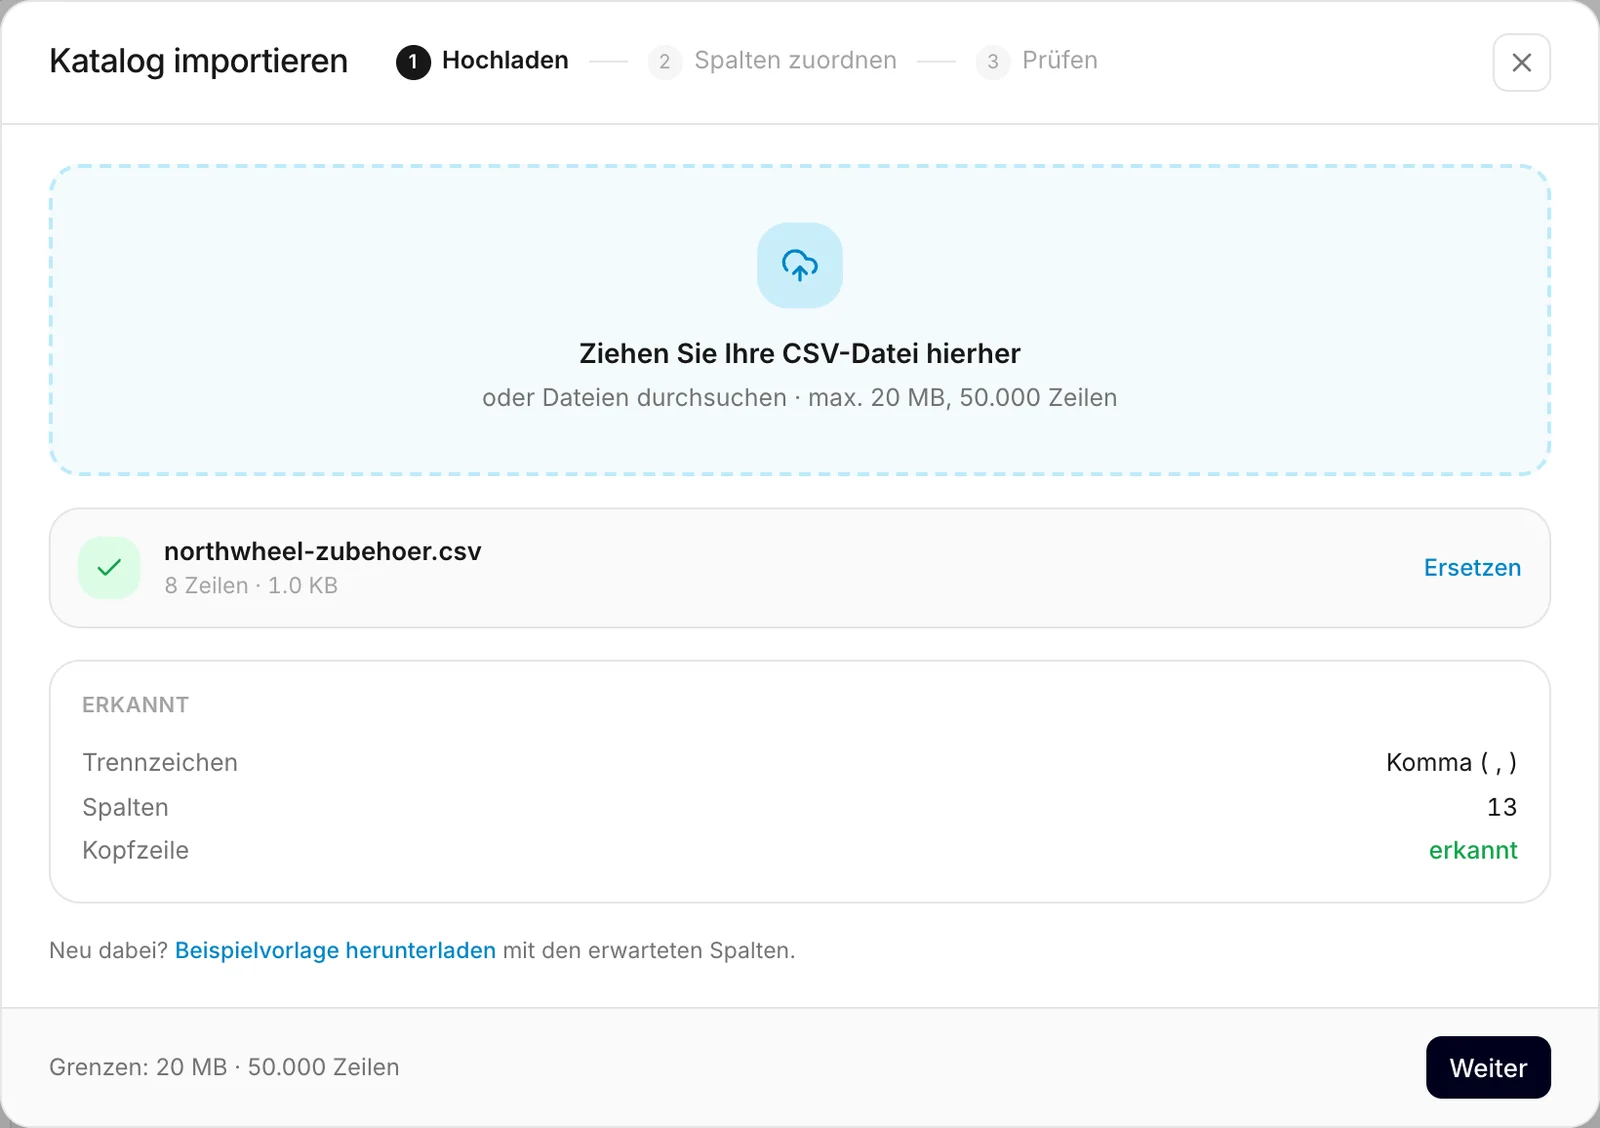Go to step 3 Prüfen

1037,61
